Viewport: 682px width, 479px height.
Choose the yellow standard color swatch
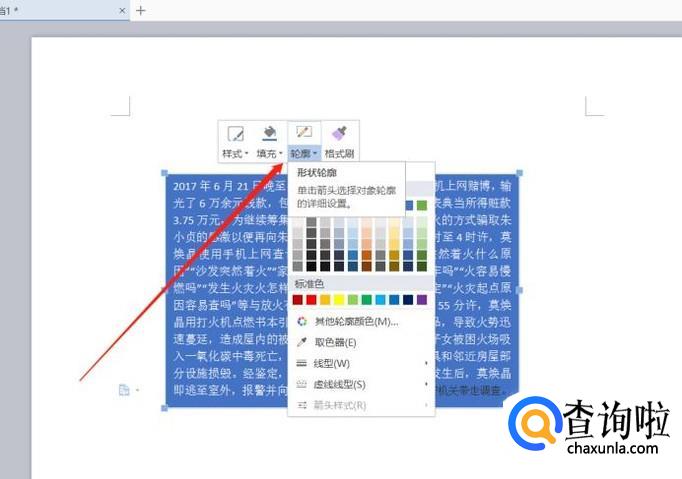340,299
